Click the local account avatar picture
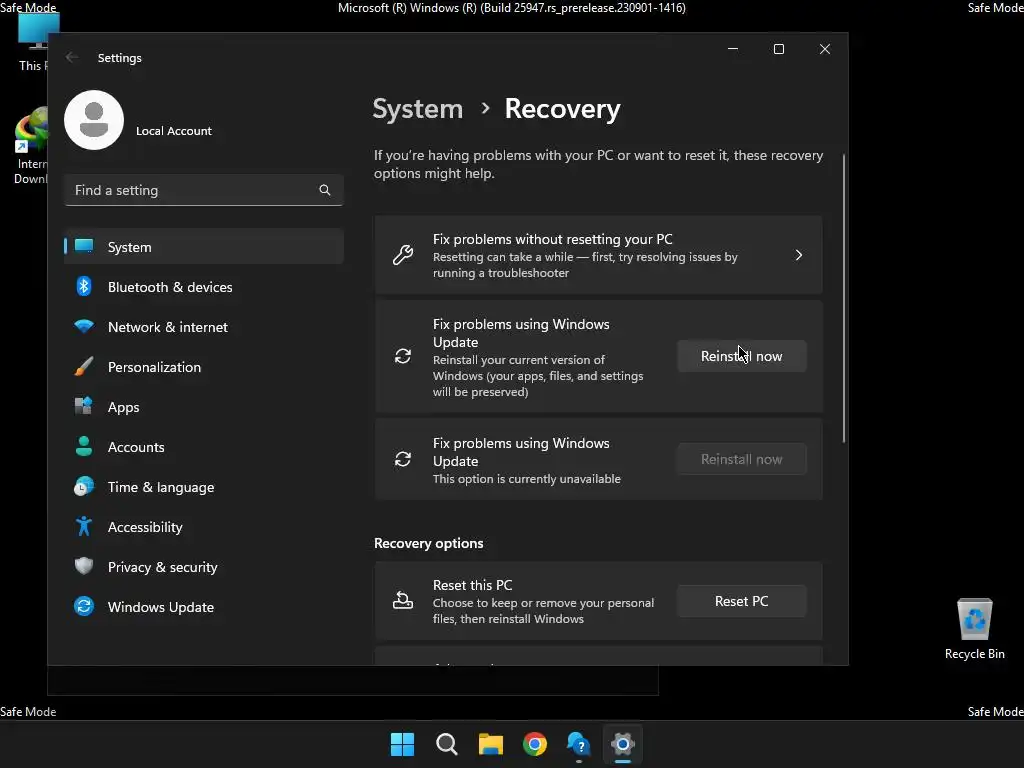Image resolution: width=1024 pixels, height=768 pixels. click(94, 120)
